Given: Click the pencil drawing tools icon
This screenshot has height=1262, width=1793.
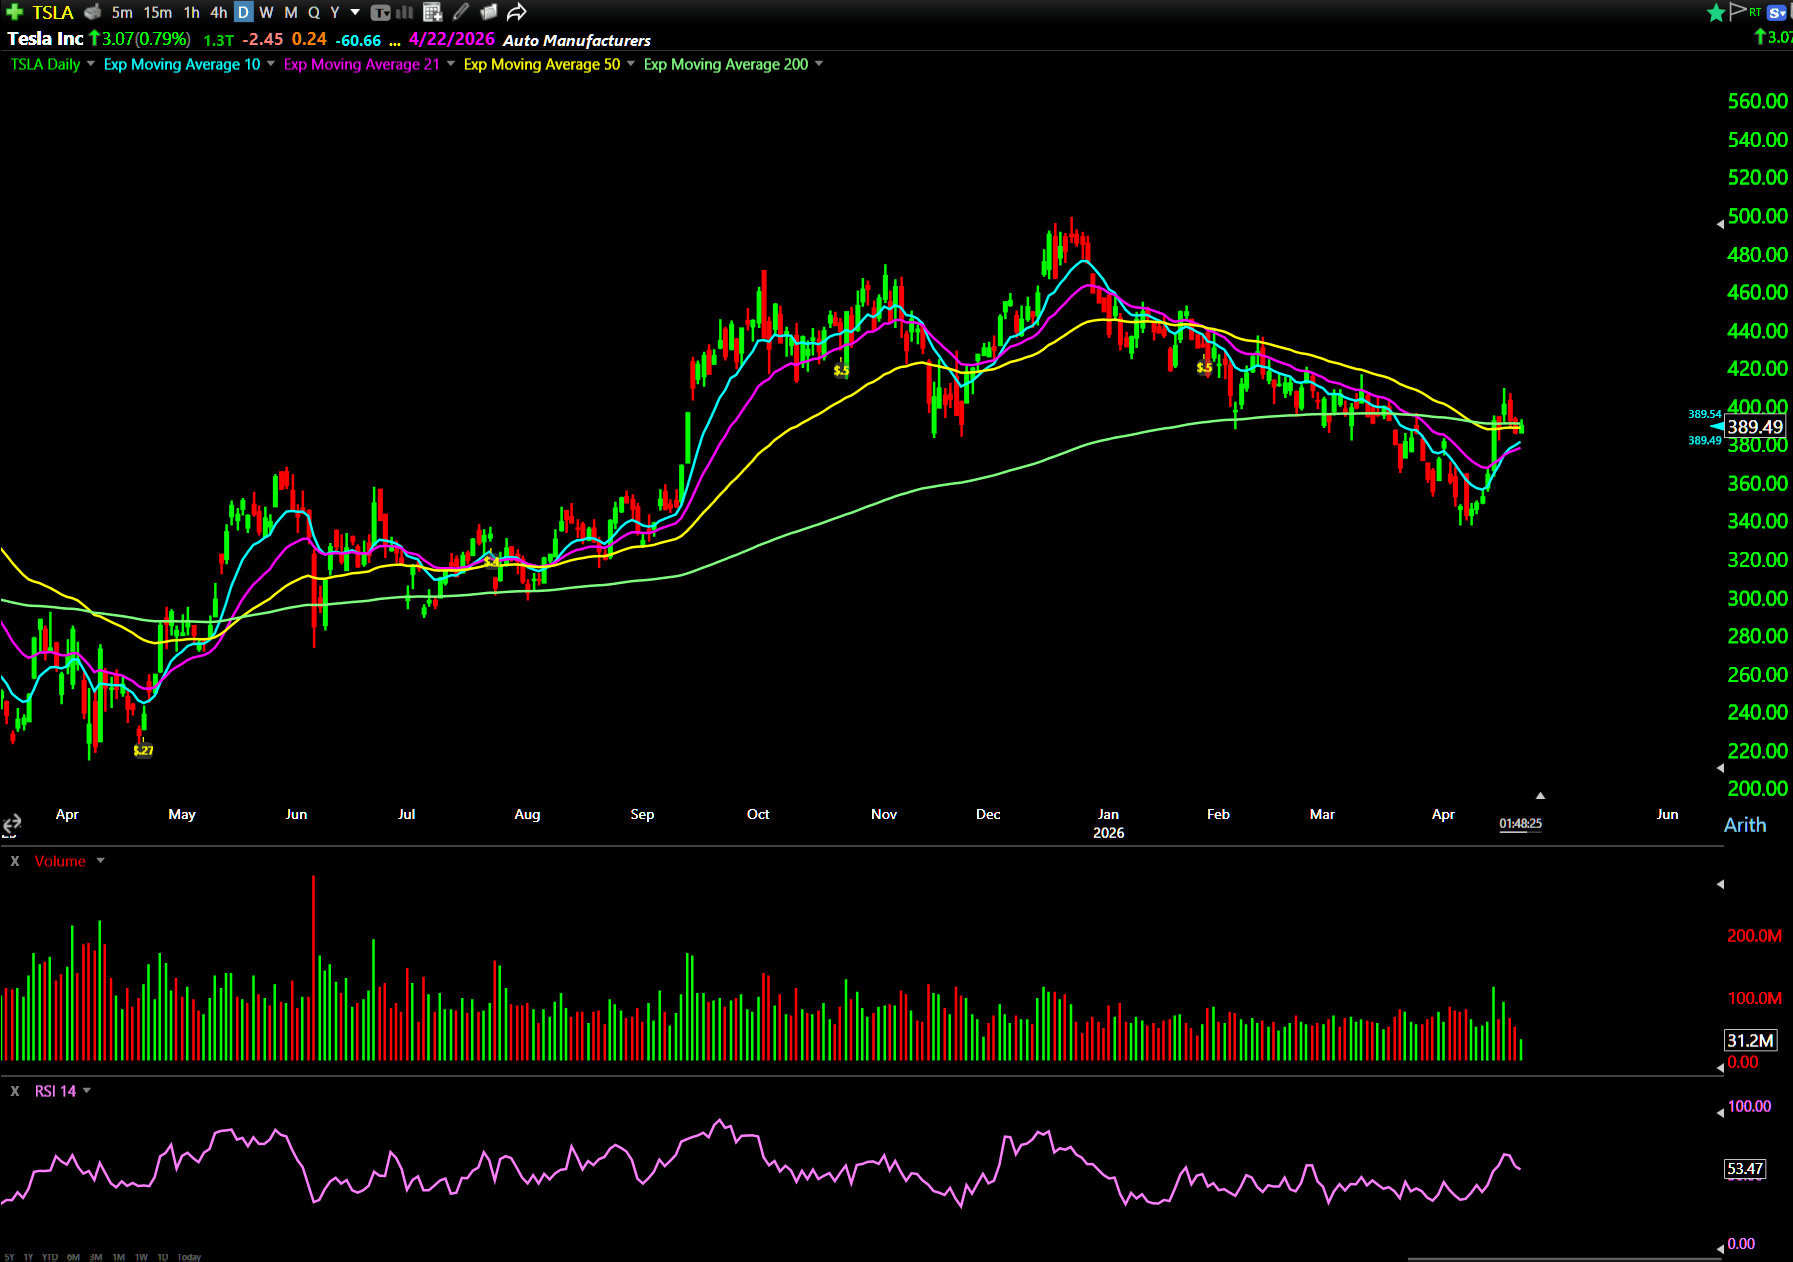Looking at the screenshot, I should tap(461, 12).
